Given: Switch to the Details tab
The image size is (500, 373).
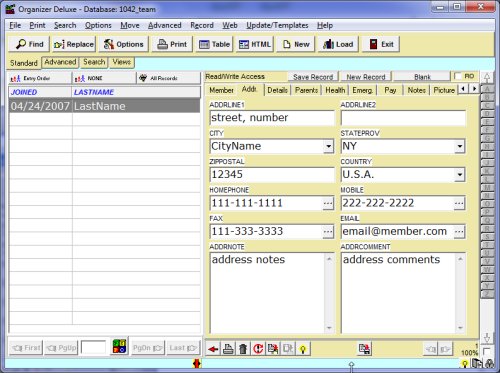Looking at the screenshot, I should [x=277, y=90].
